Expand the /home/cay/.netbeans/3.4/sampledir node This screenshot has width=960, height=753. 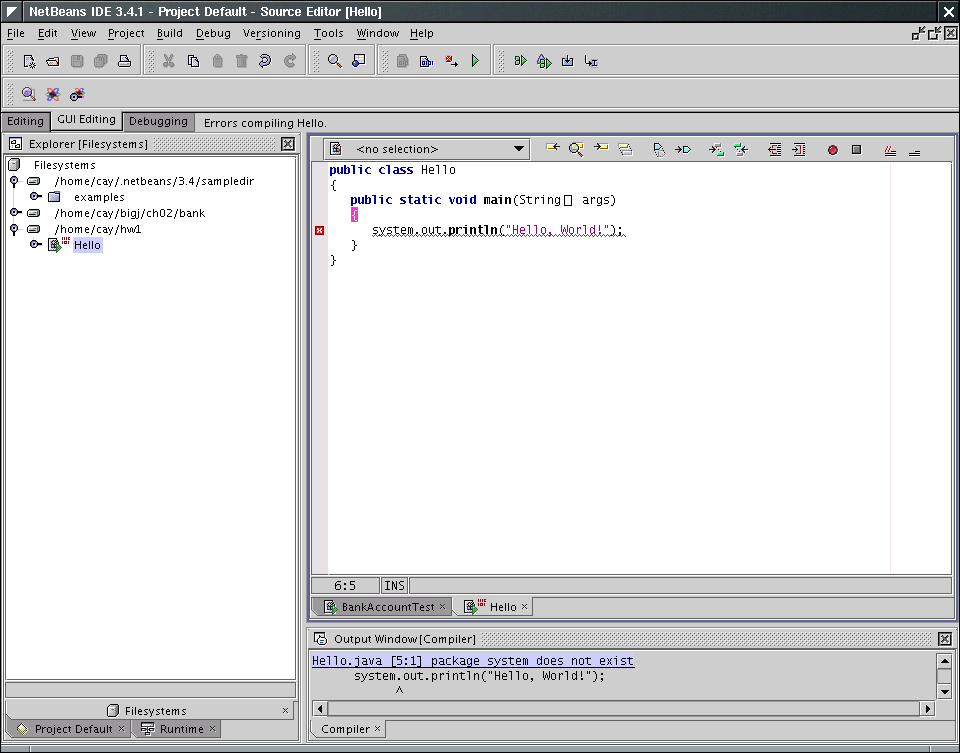[x=14, y=181]
